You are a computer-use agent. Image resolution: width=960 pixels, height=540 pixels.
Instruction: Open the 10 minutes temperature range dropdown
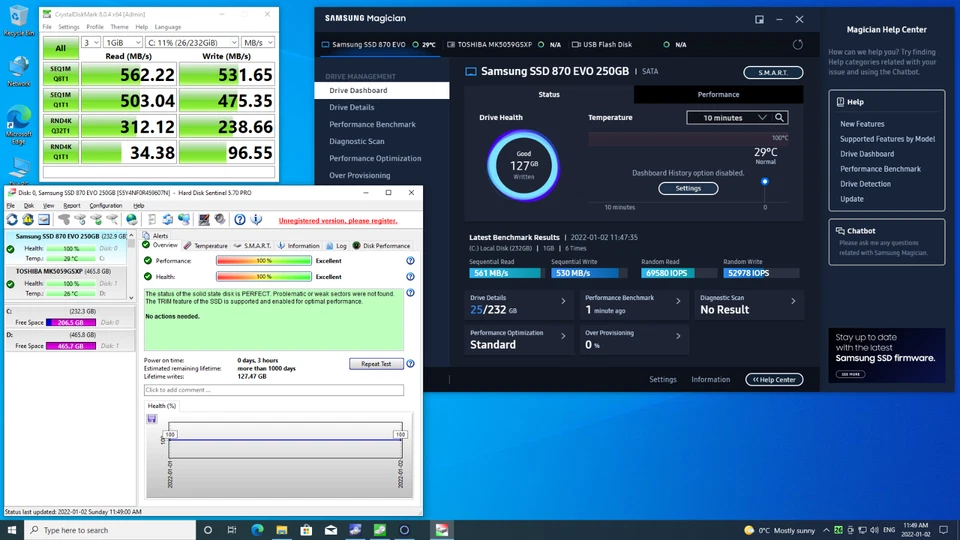pyautogui.click(x=729, y=118)
